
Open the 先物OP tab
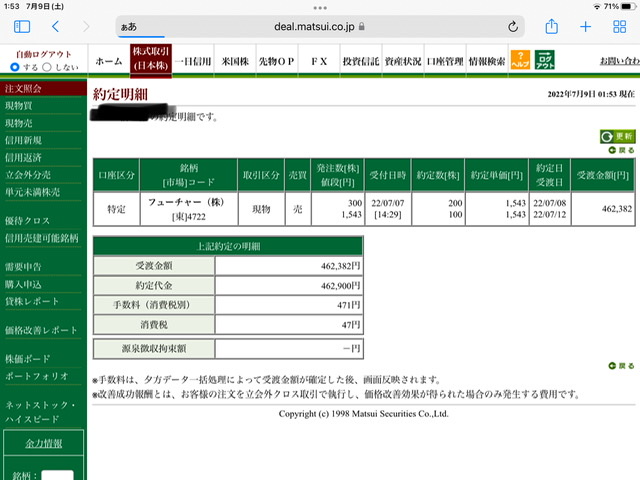point(277,61)
